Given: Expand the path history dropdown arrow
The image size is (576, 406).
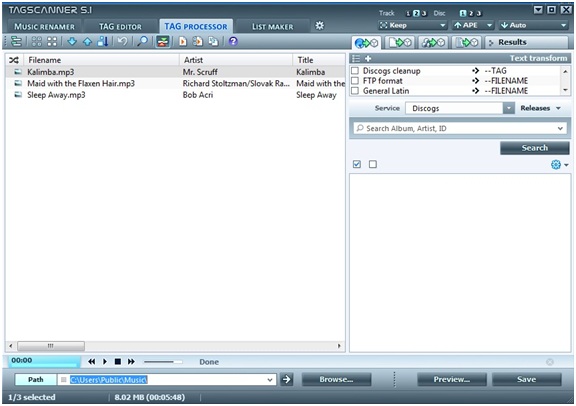Looking at the screenshot, I should (x=270, y=380).
